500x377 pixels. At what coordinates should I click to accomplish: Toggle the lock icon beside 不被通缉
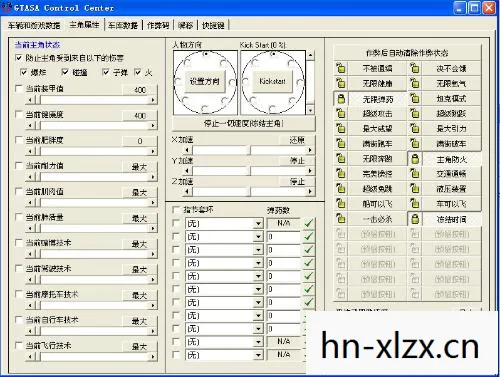tap(341, 68)
